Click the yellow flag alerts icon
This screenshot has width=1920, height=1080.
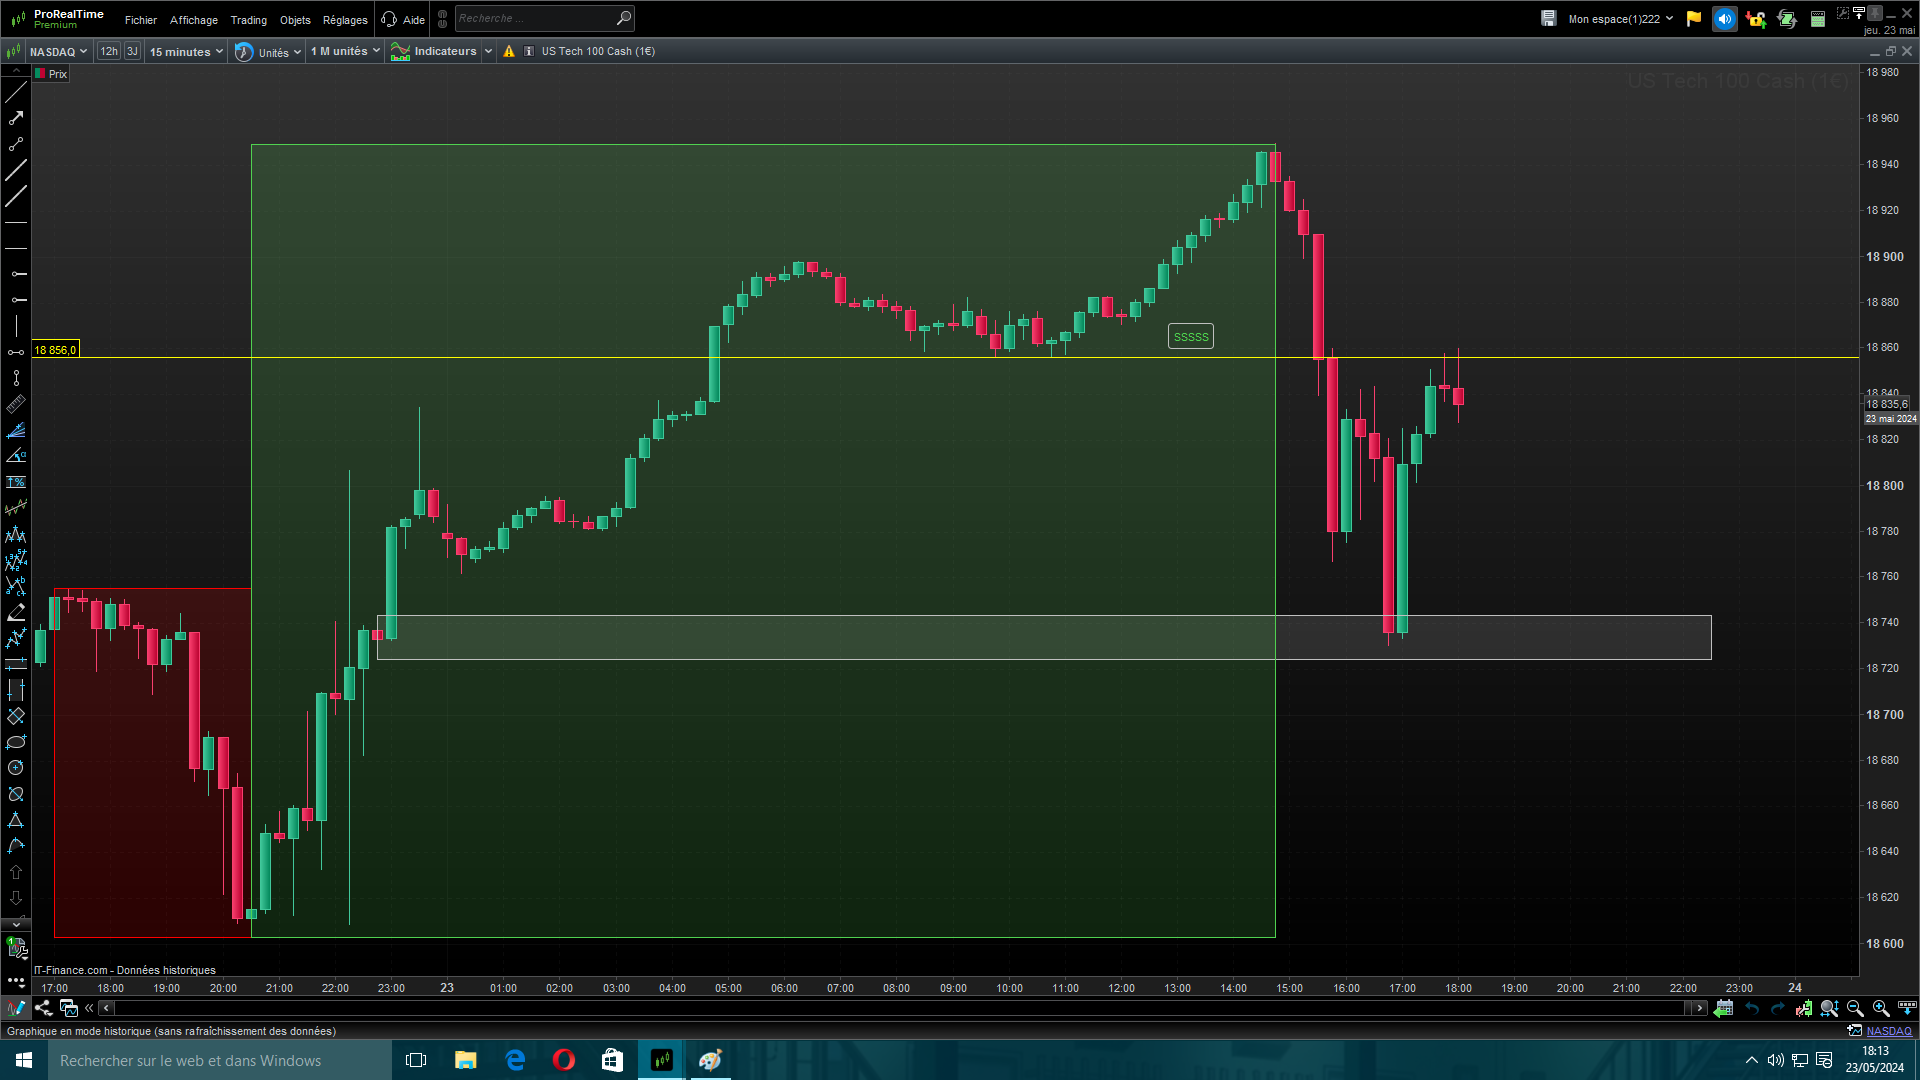(x=1694, y=19)
